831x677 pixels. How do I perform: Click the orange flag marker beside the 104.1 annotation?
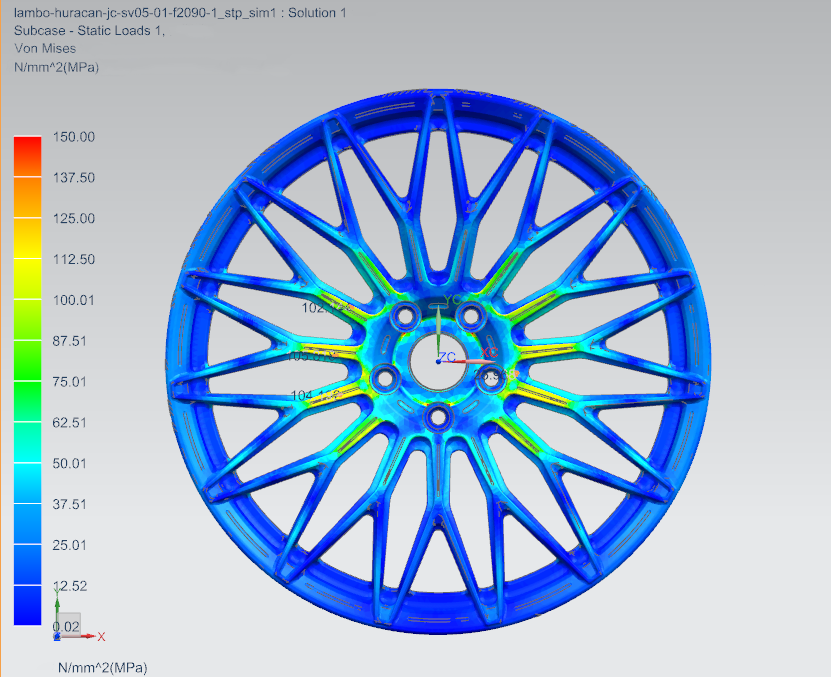(339, 394)
